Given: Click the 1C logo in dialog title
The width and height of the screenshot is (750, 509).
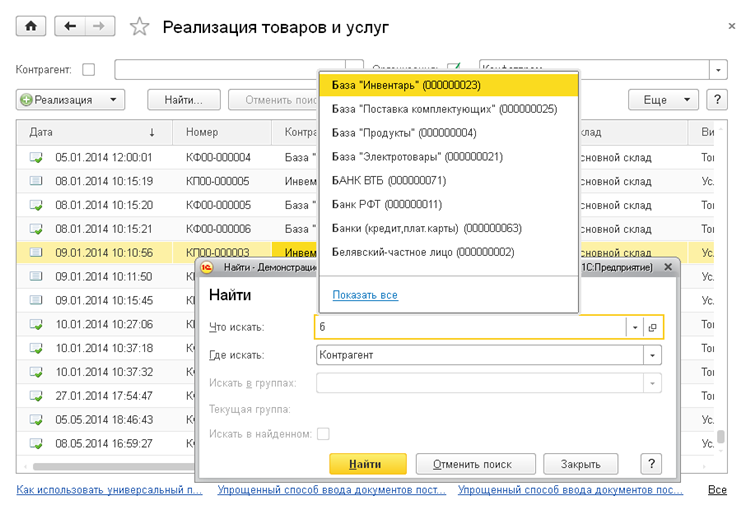Looking at the screenshot, I should [x=207, y=267].
